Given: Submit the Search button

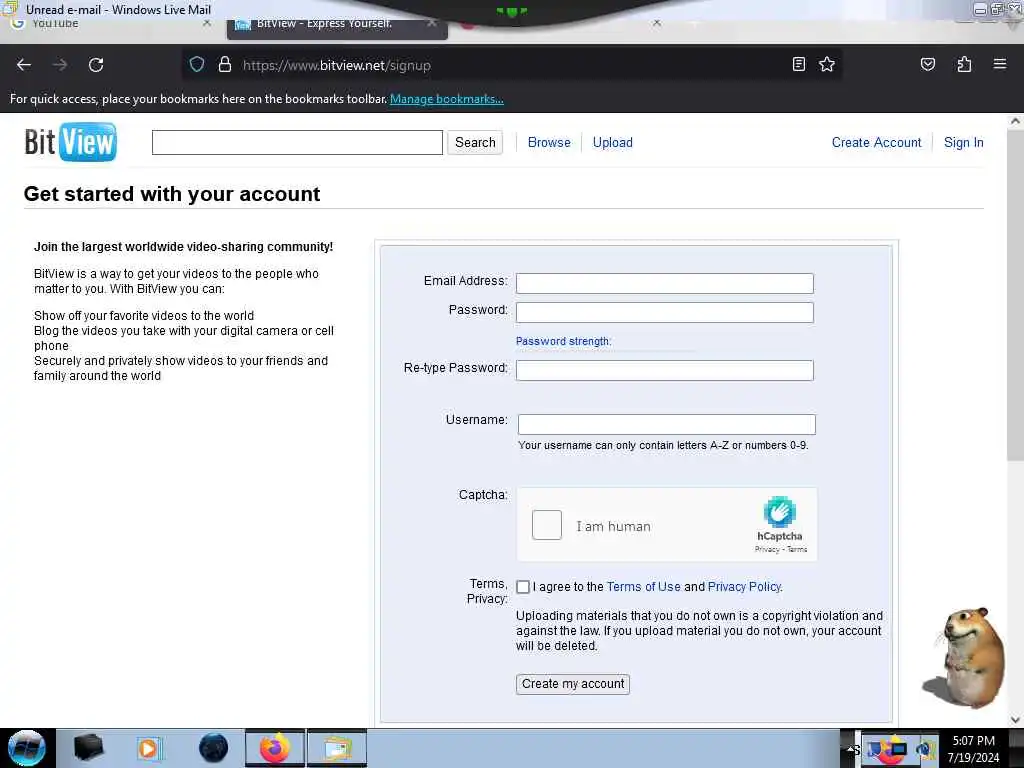Looking at the screenshot, I should (475, 142).
